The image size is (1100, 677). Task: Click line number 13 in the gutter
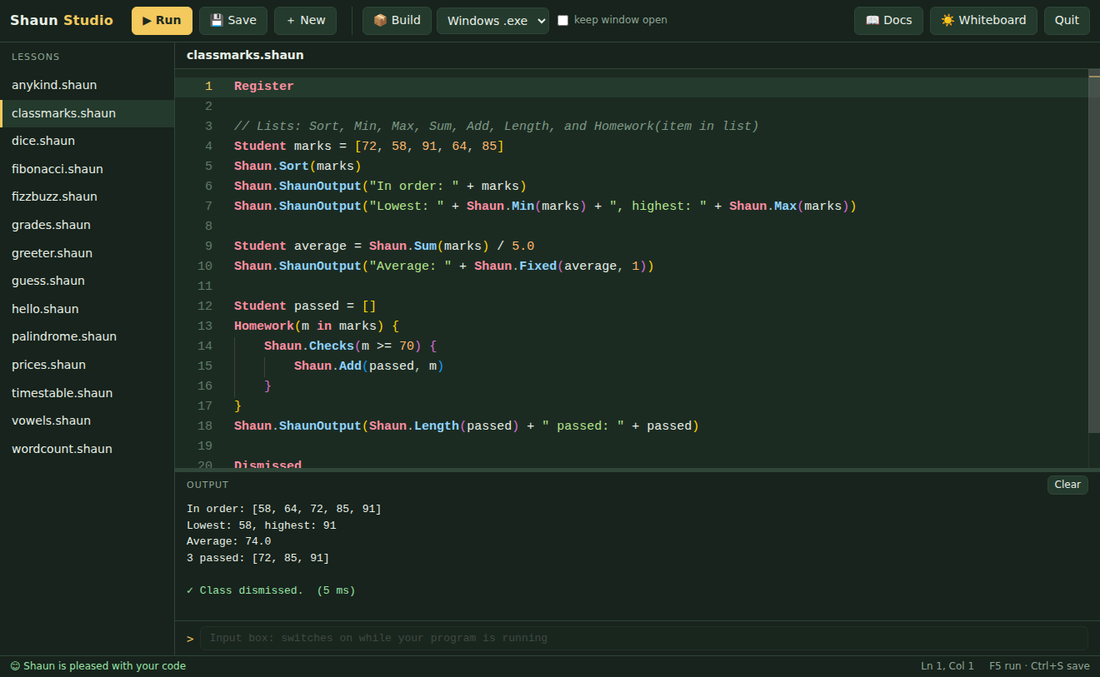point(205,326)
